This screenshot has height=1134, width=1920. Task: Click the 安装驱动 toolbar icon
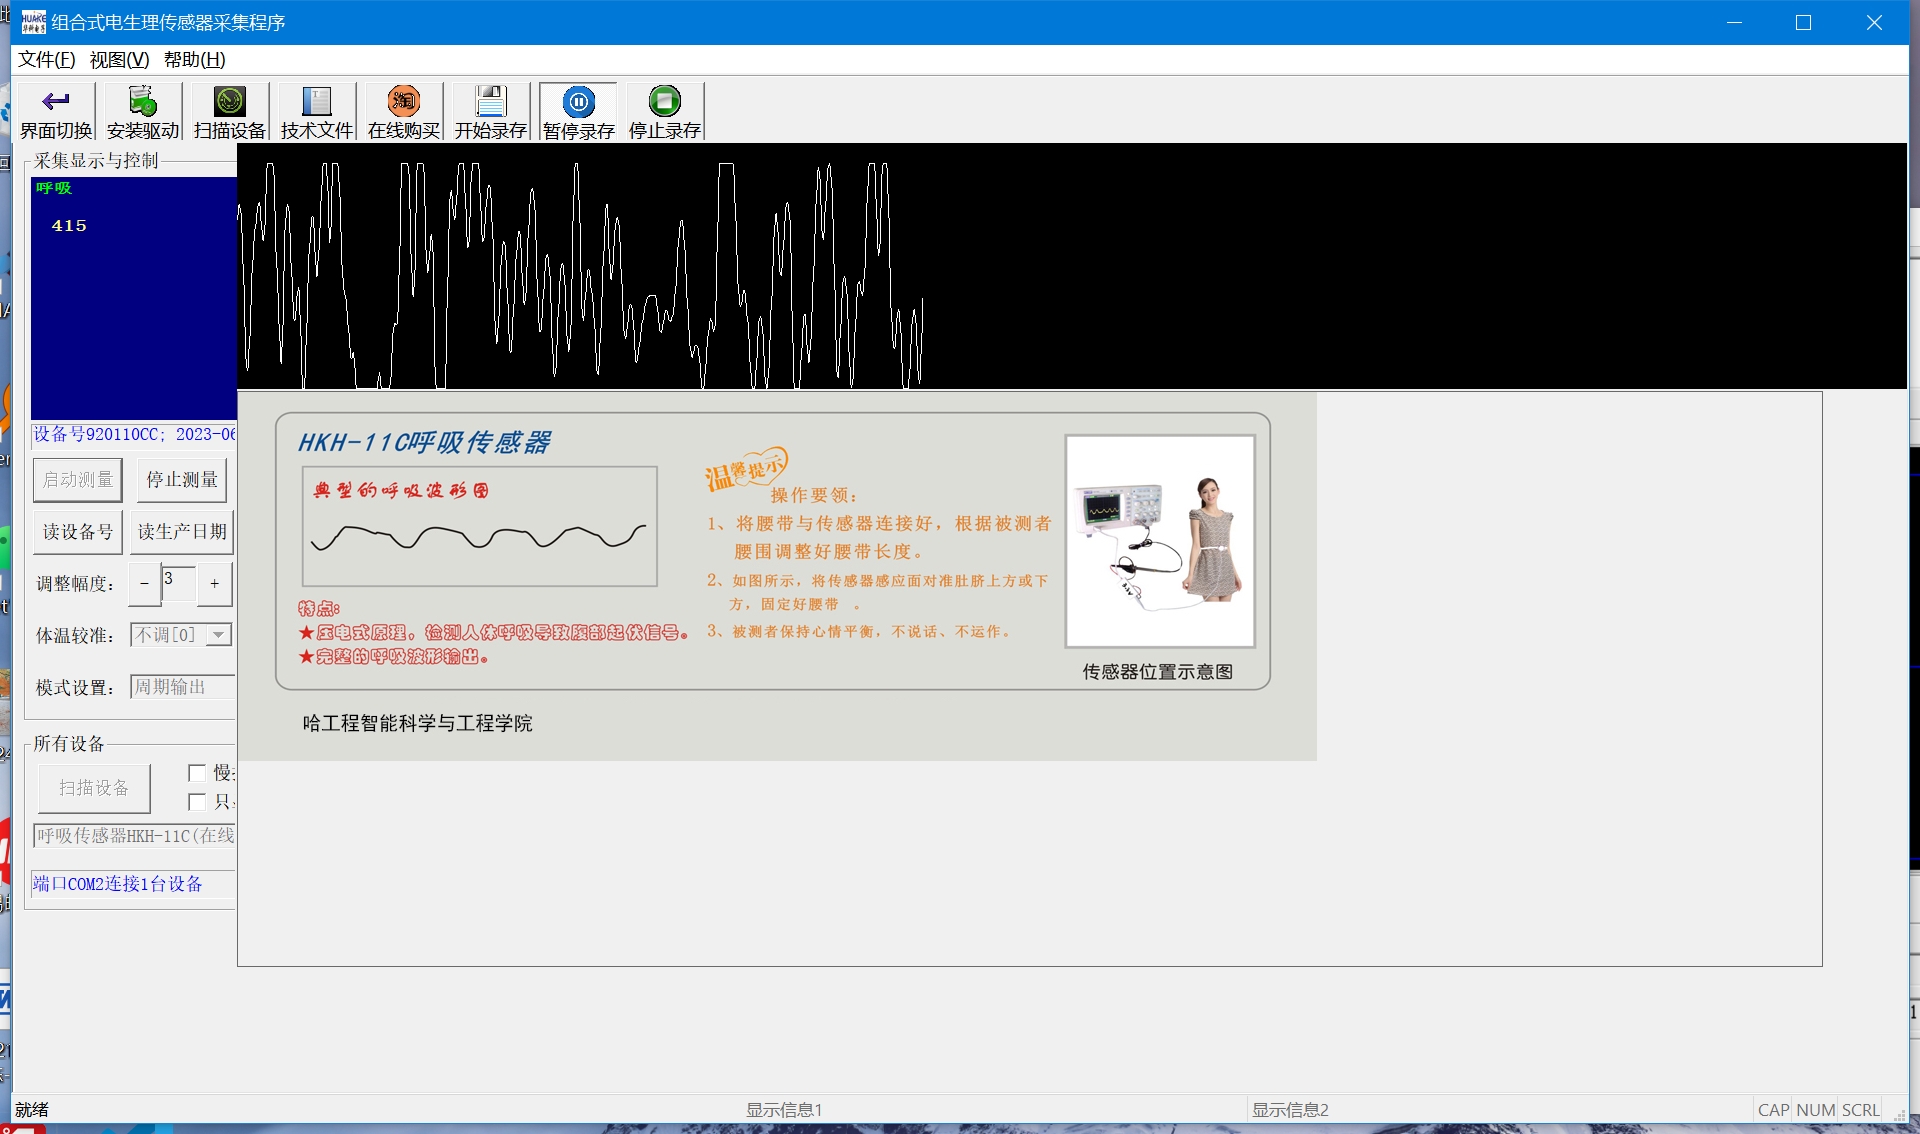click(143, 101)
